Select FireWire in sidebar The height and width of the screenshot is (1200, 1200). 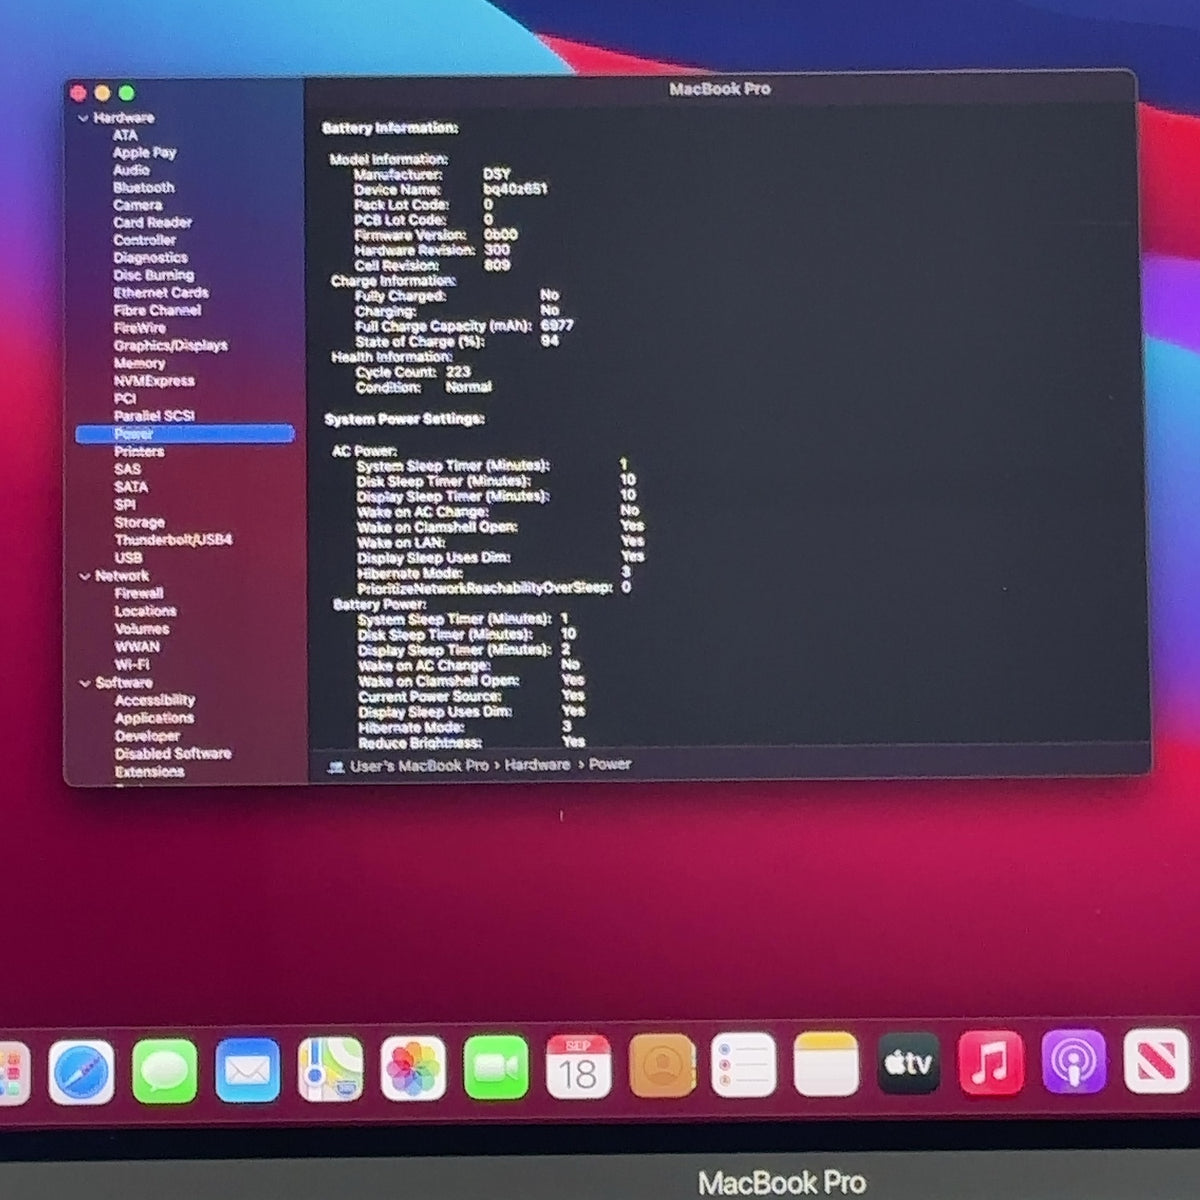(x=139, y=328)
